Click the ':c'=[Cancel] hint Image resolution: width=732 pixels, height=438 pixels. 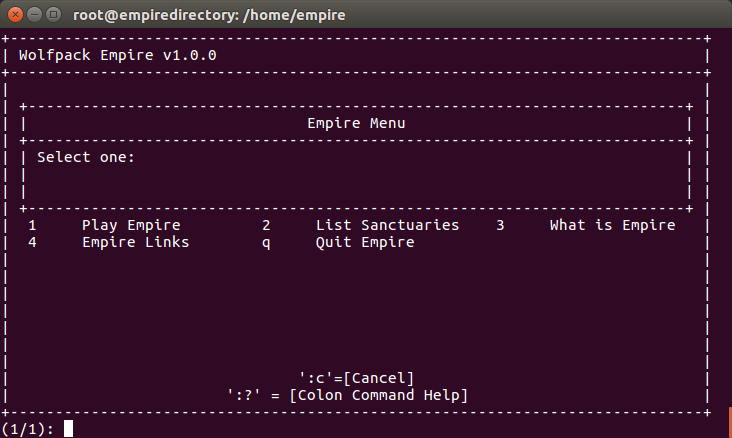(356, 377)
